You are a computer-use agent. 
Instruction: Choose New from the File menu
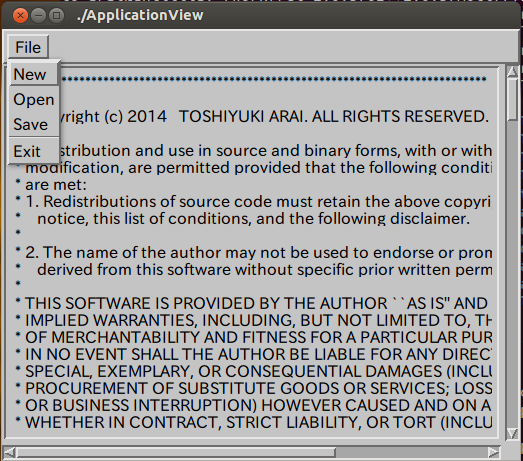click(x=33, y=74)
